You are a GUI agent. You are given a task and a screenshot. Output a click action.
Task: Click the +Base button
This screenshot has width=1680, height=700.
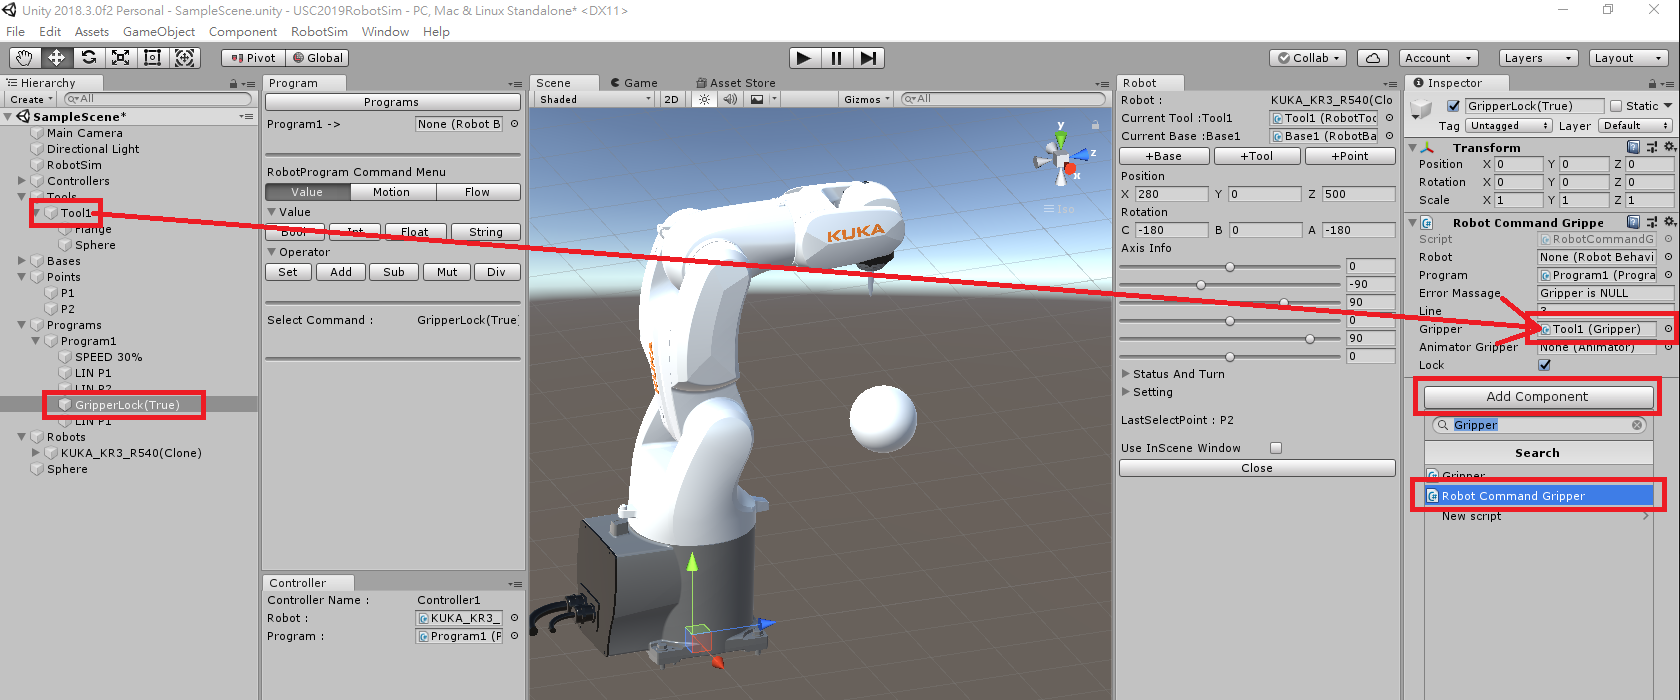1164,156
